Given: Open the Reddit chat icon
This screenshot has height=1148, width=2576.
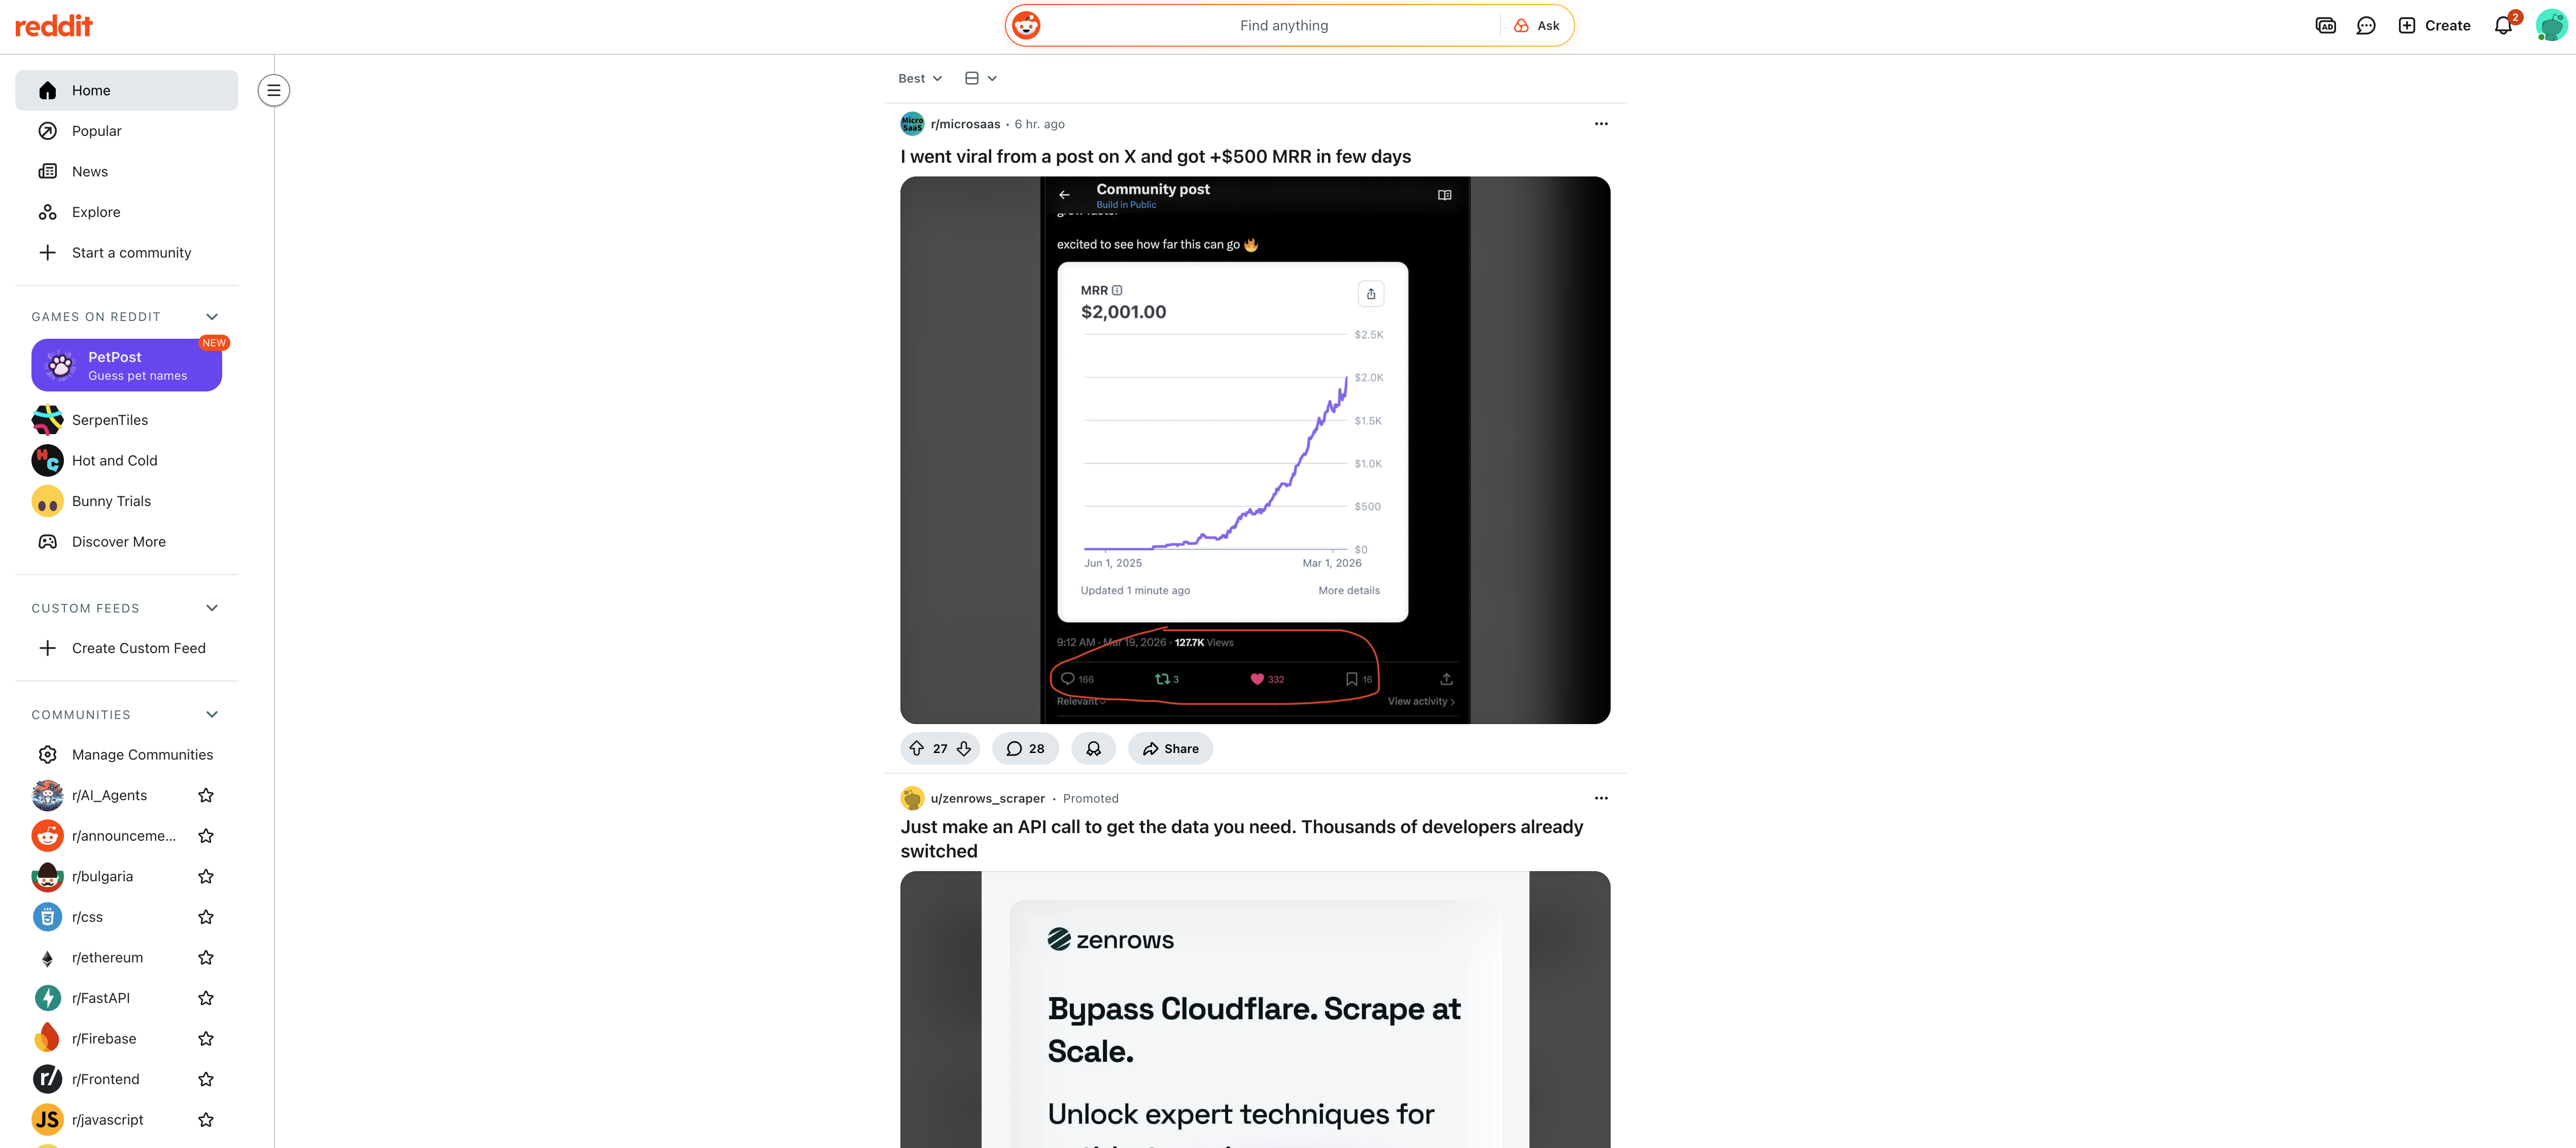Looking at the screenshot, I should coord(2366,25).
